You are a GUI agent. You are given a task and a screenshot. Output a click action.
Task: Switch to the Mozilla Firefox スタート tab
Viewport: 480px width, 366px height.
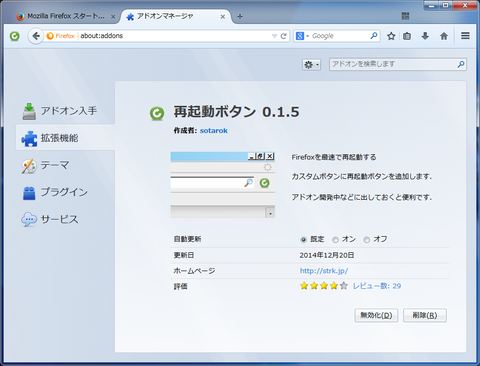coord(66,16)
